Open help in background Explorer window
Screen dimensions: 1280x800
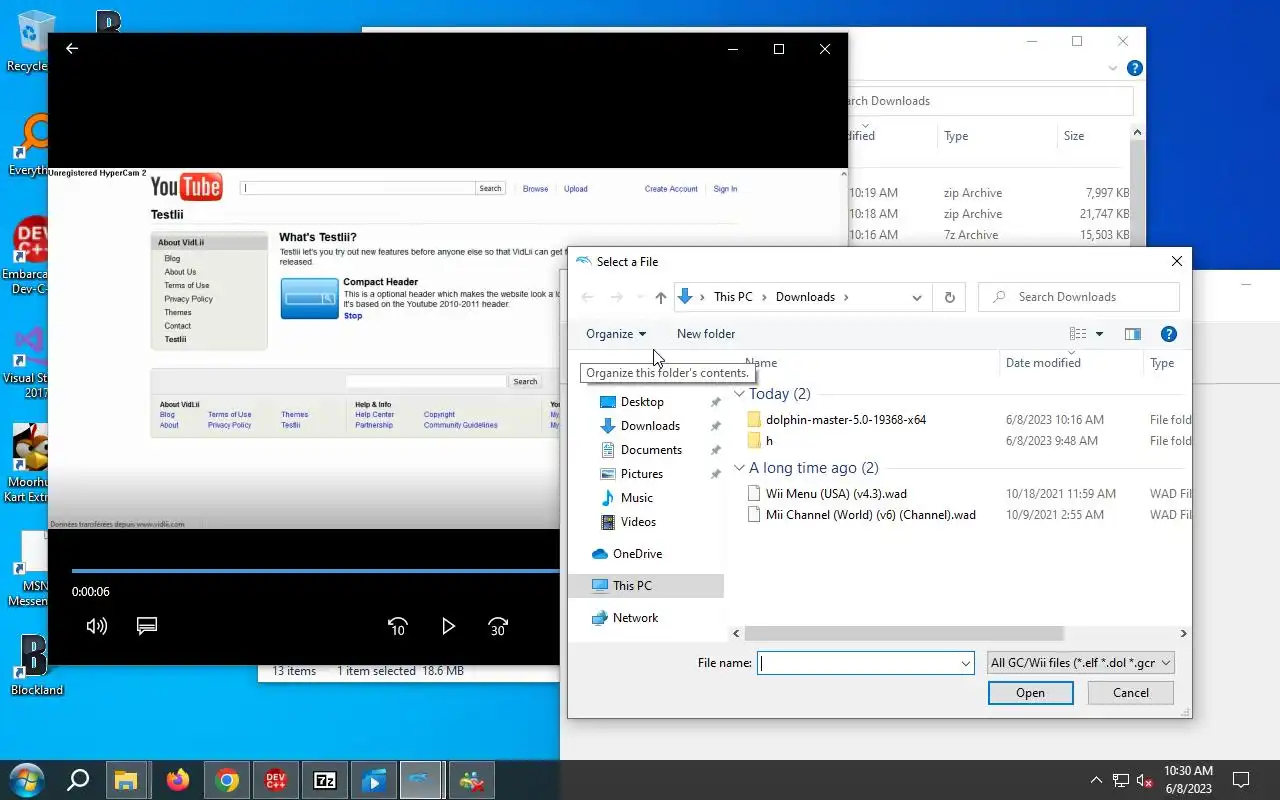(1134, 69)
